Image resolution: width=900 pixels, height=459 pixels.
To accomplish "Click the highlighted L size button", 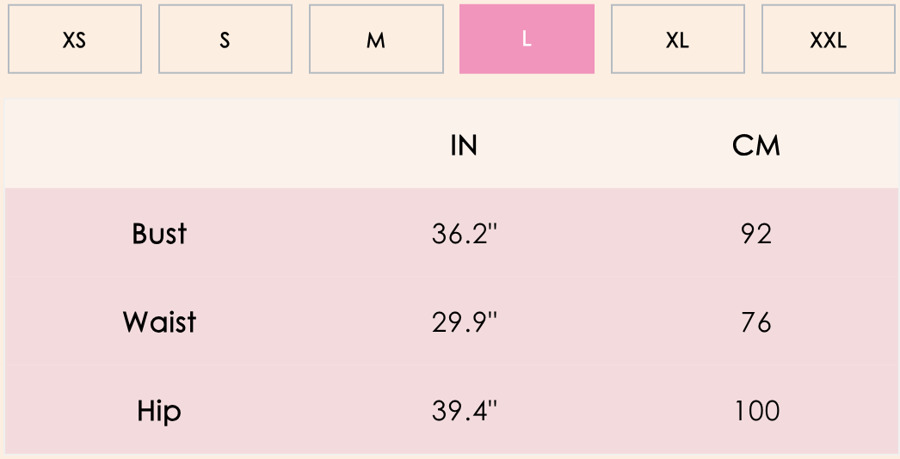I will [527, 39].
